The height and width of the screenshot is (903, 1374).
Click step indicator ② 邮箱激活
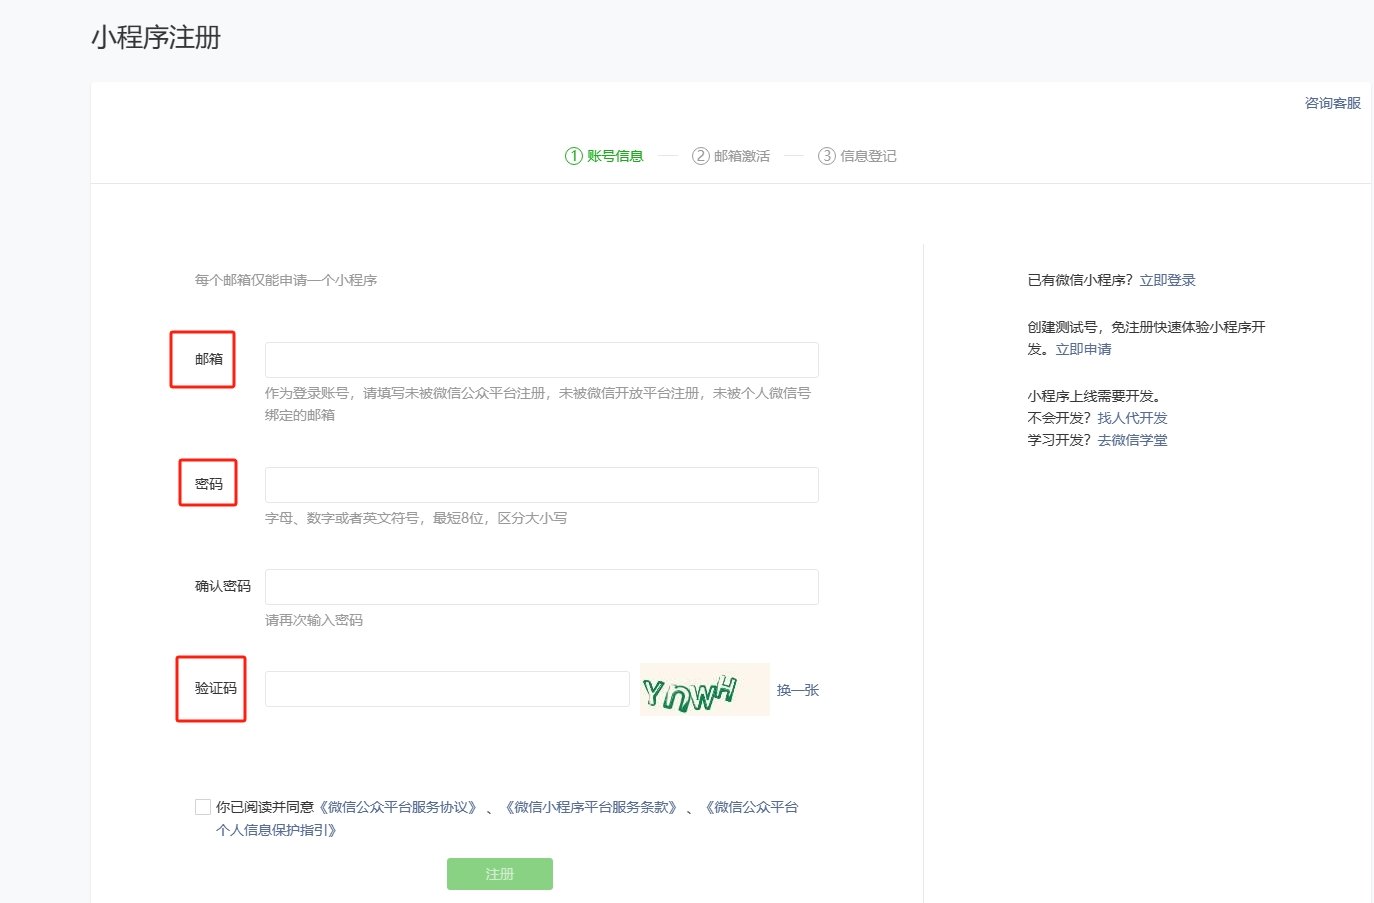click(731, 156)
